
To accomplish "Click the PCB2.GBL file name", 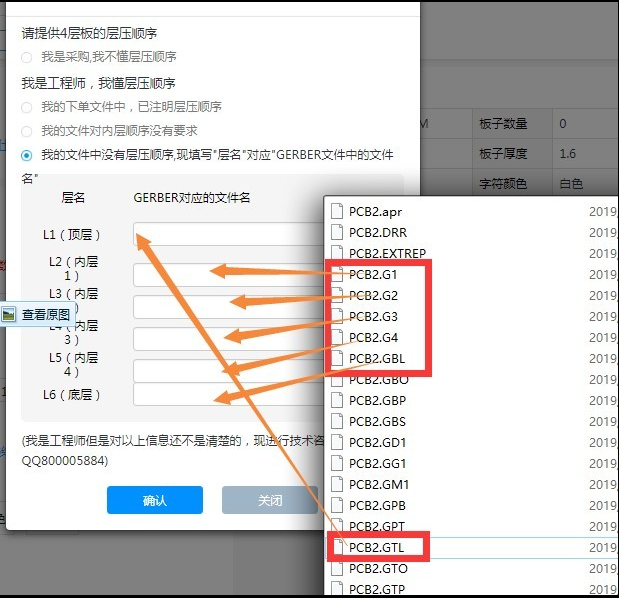I will tap(377, 358).
